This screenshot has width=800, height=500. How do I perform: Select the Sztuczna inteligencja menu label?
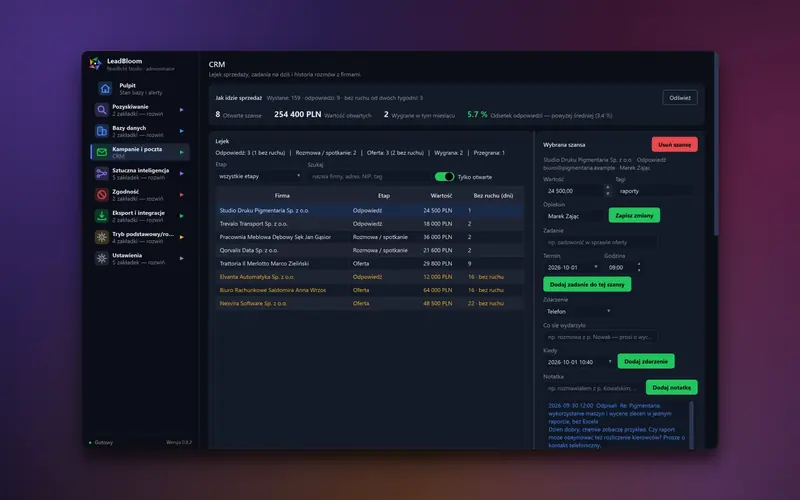coord(140,170)
